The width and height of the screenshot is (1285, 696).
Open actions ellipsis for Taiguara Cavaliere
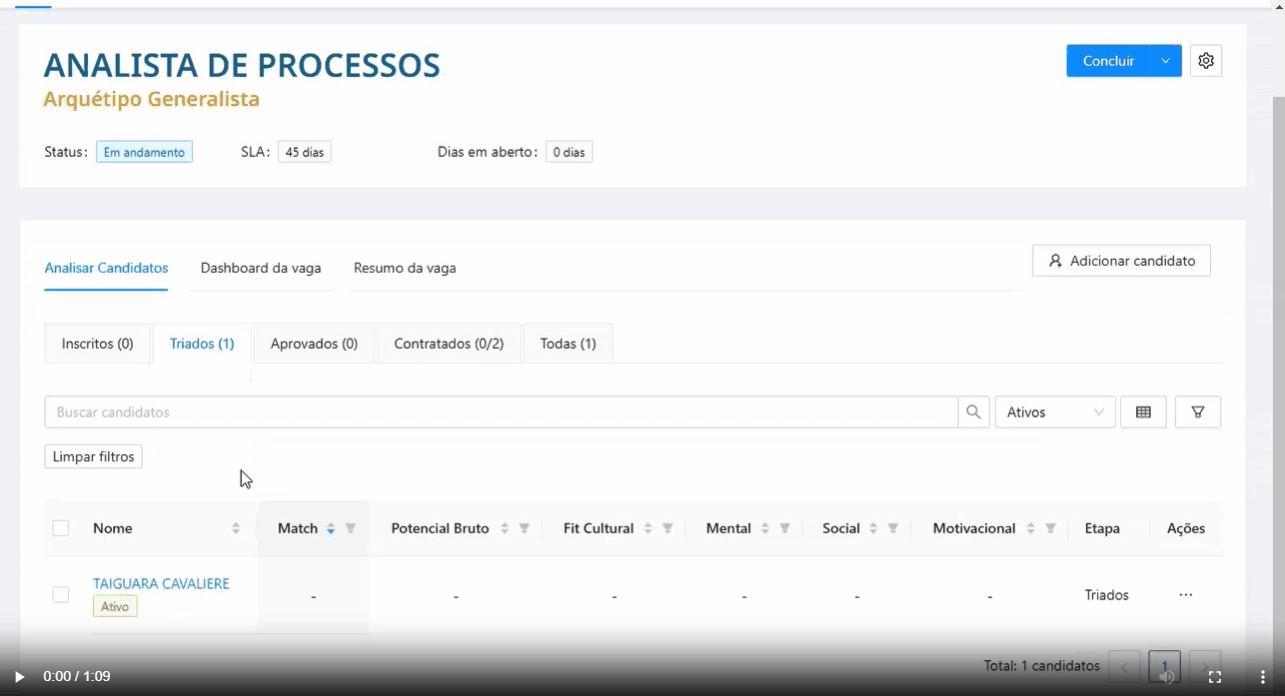point(1186,595)
